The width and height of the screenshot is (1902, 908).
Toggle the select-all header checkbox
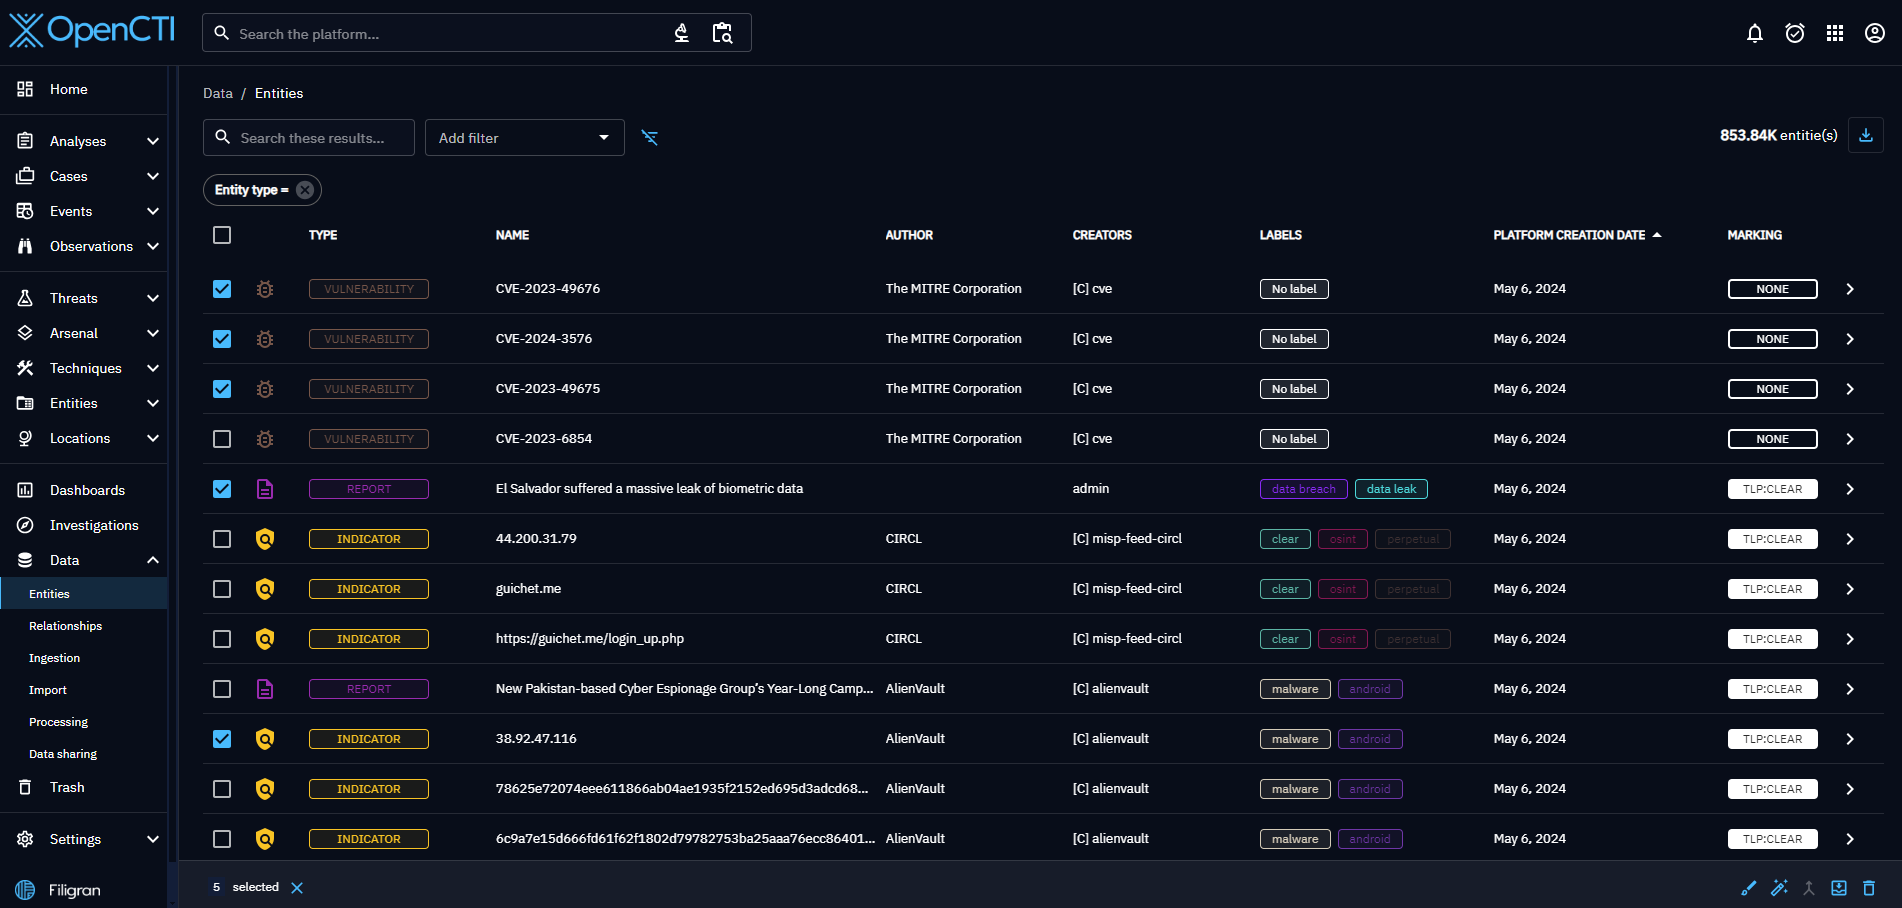[x=222, y=235]
